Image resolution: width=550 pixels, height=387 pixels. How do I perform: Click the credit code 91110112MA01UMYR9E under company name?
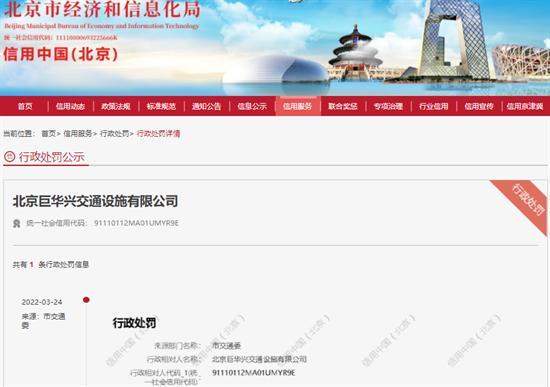[136, 223]
